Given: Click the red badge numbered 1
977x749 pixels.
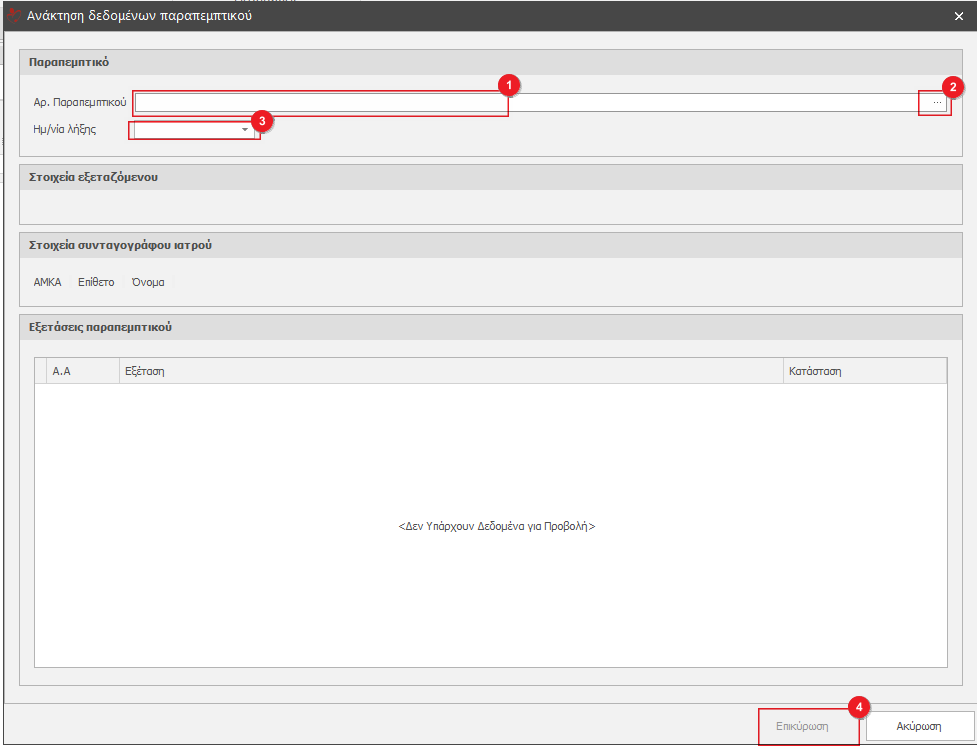Looking at the screenshot, I should (509, 85).
